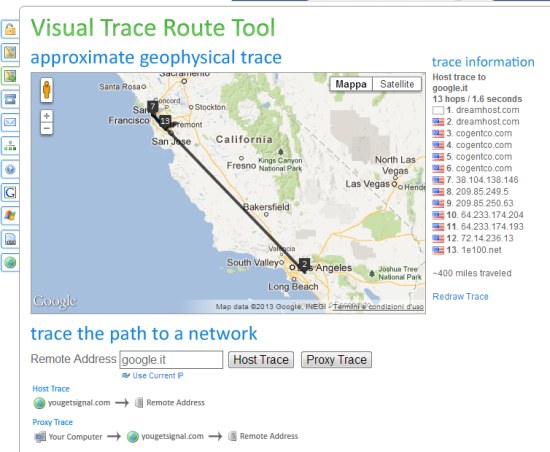Zoom out on the map with minus
The height and width of the screenshot is (452, 550).
click(x=47, y=128)
